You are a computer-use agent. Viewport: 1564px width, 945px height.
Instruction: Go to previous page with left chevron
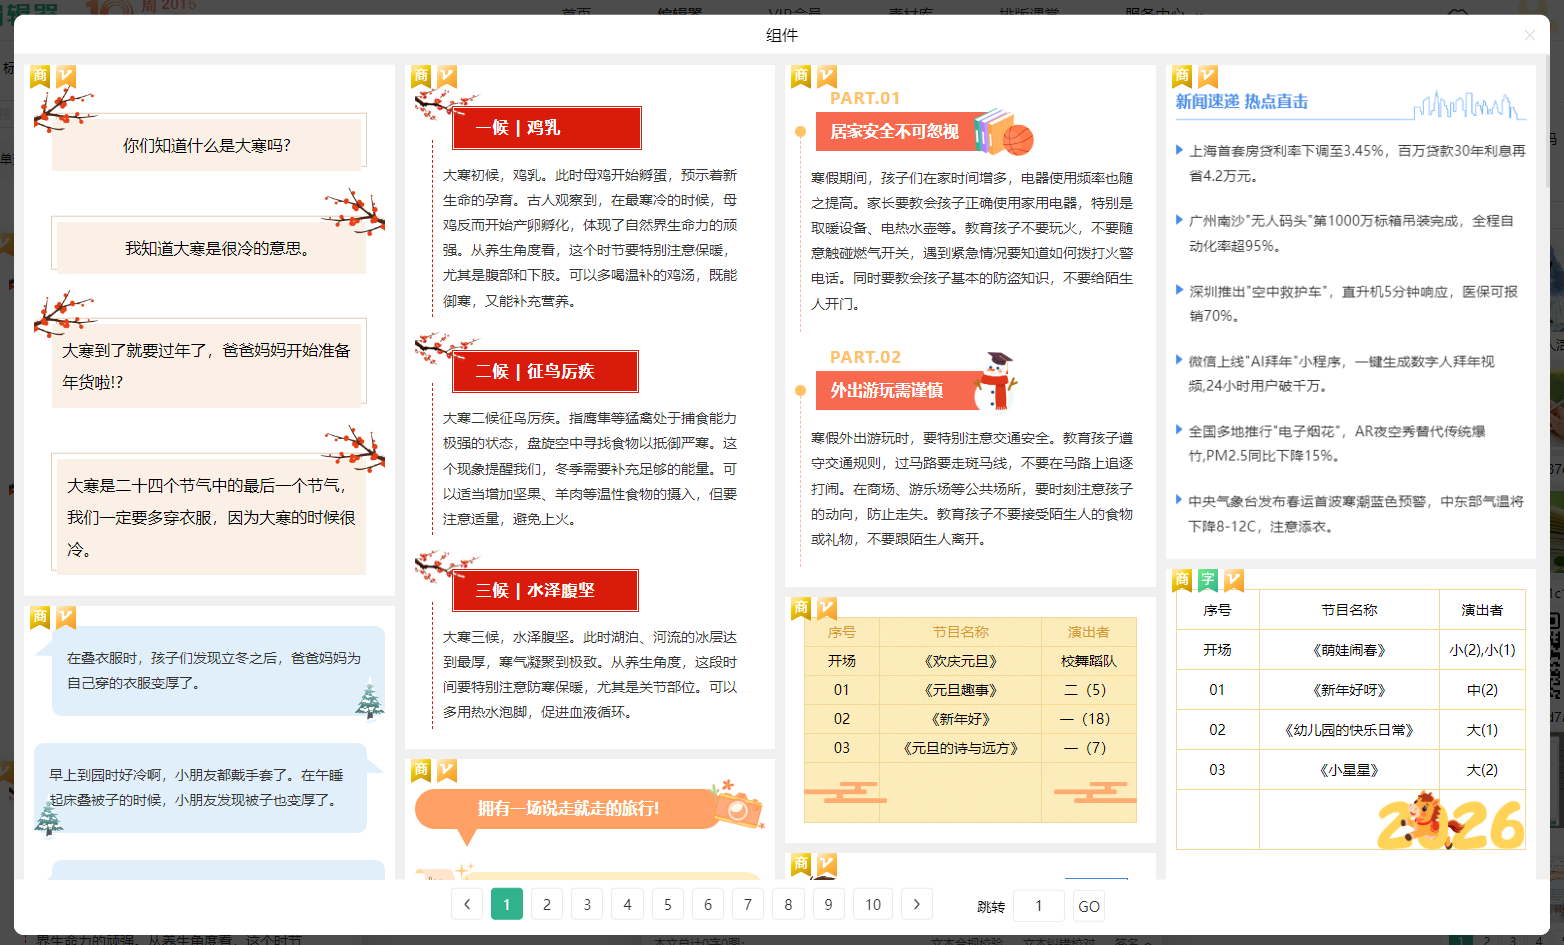click(x=467, y=904)
